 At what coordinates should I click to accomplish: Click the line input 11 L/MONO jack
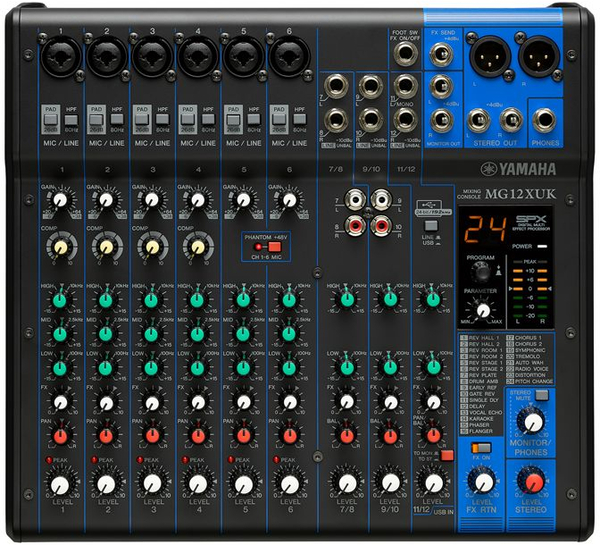point(405,86)
